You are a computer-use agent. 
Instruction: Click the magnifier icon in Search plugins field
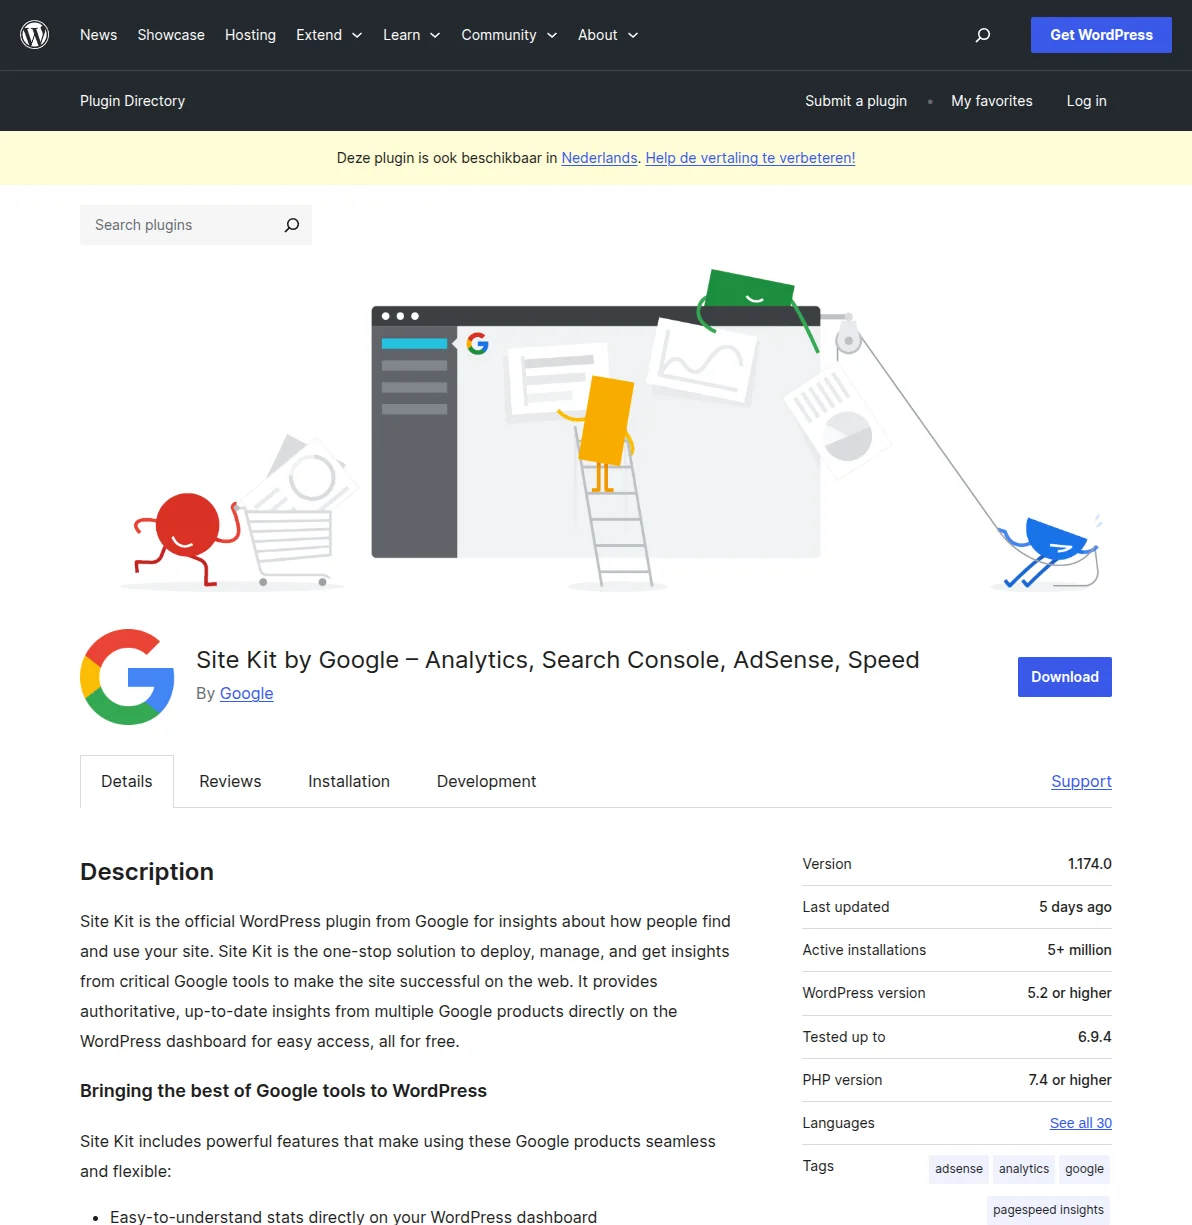291,225
